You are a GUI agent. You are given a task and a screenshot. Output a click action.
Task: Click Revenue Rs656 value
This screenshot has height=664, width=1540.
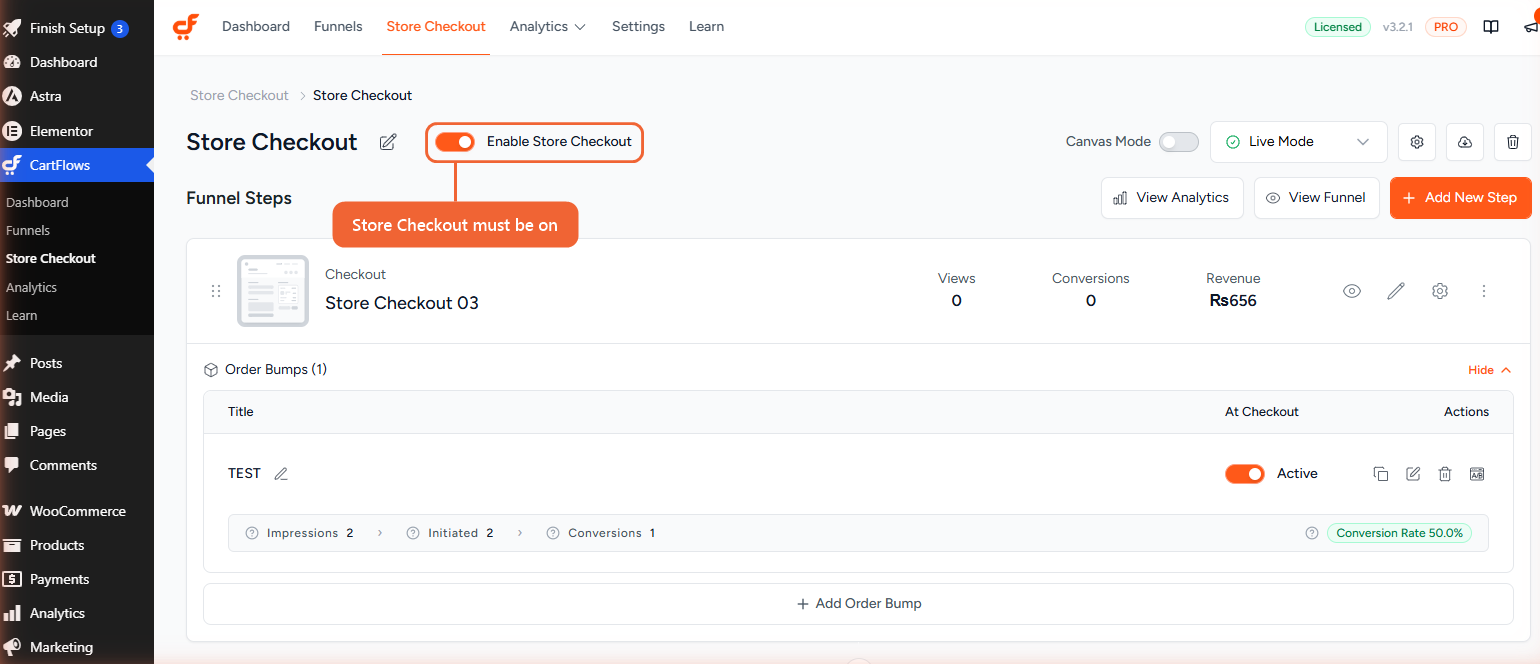click(1233, 300)
